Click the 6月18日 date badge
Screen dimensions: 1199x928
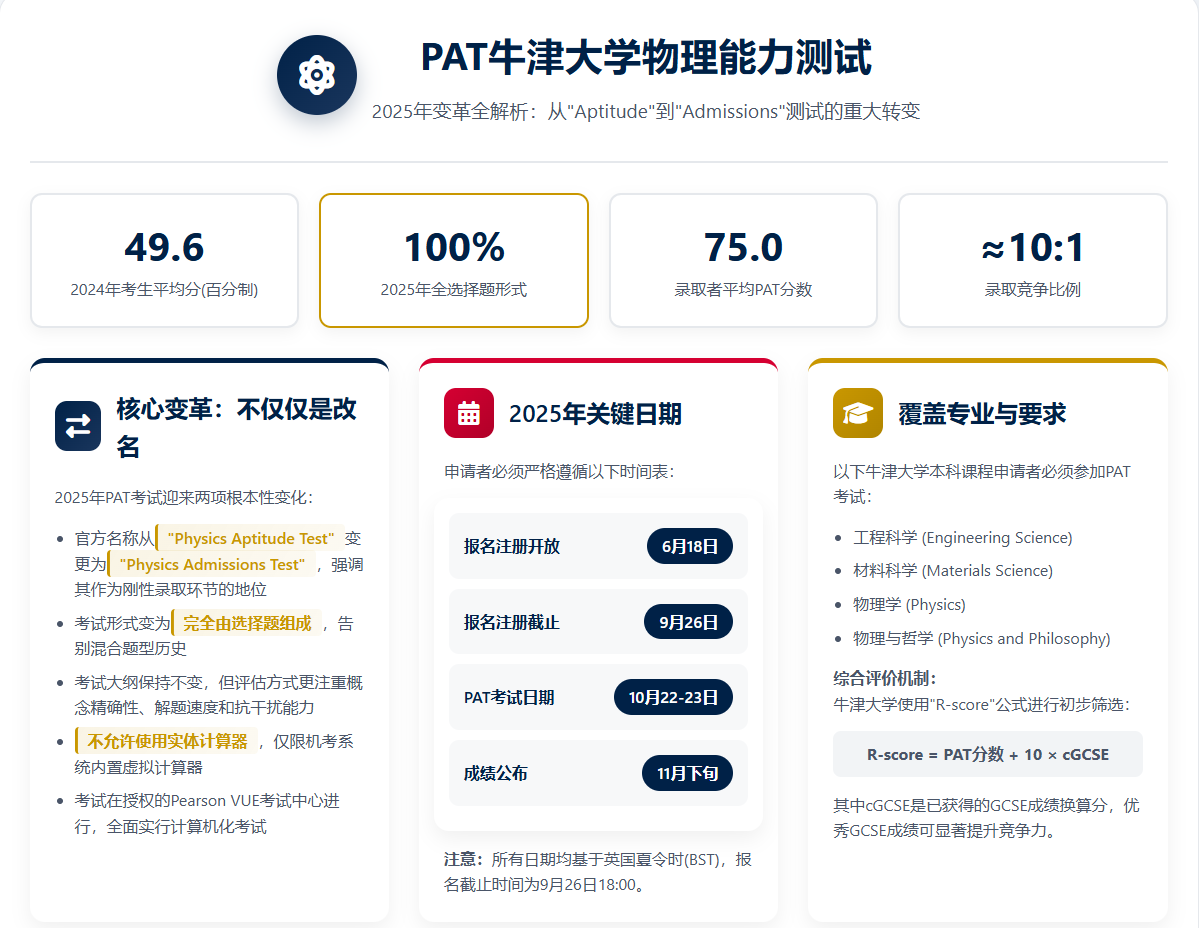point(689,546)
